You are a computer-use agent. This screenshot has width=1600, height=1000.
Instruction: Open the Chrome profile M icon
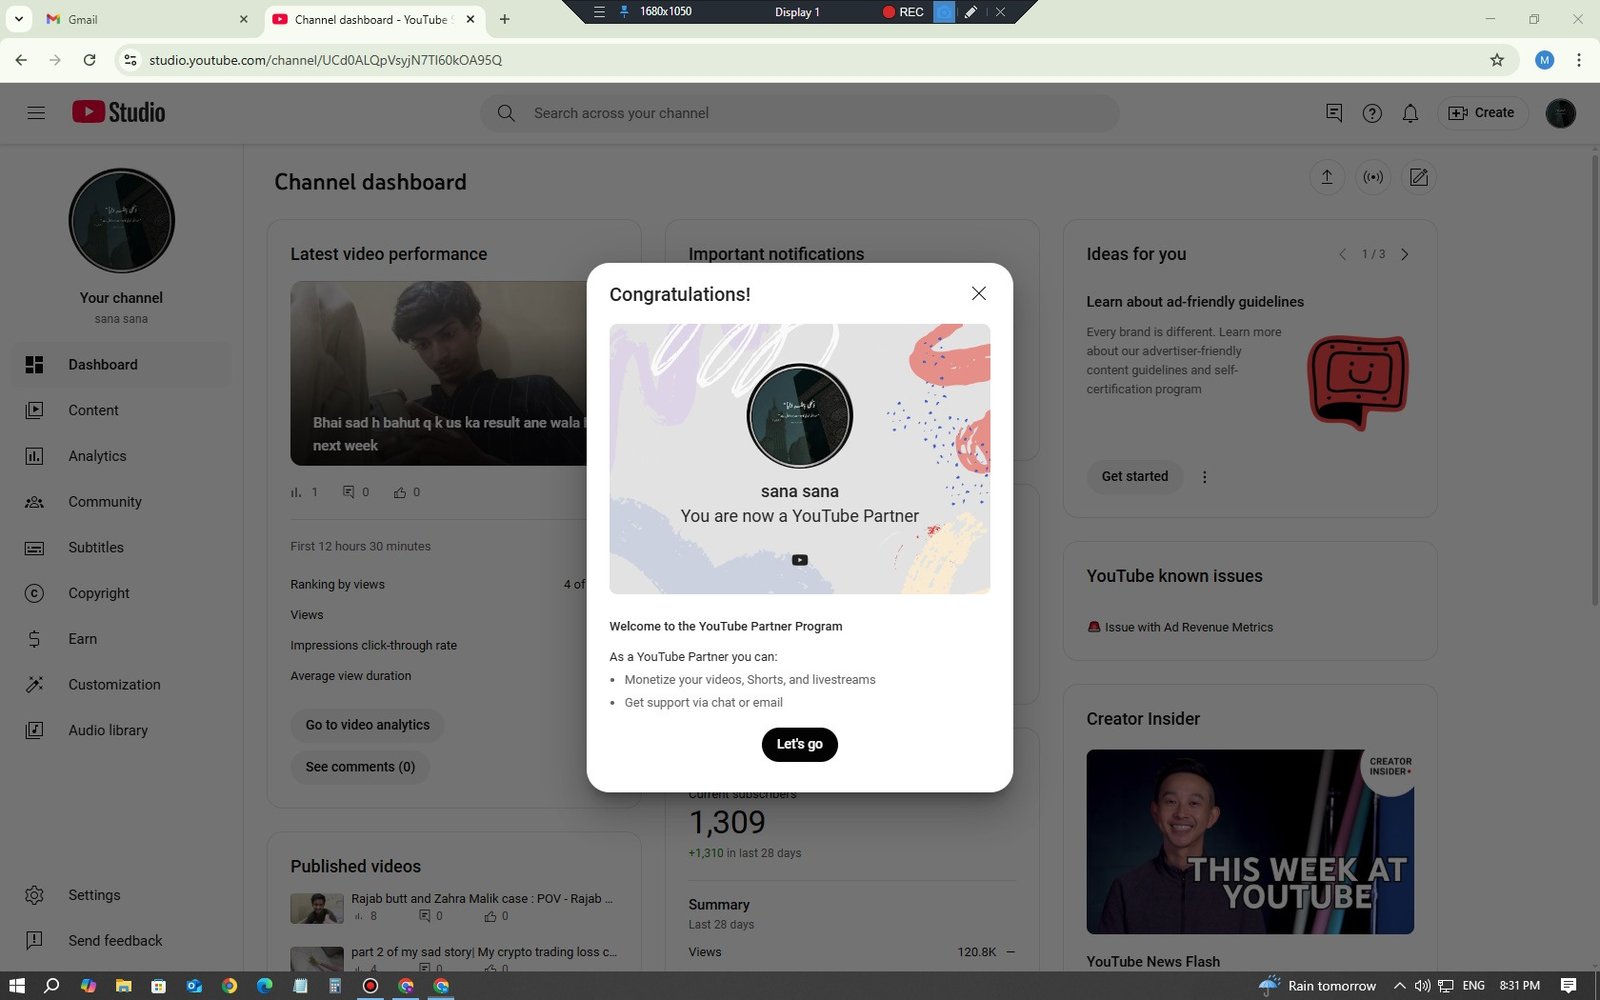[x=1544, y=60]
